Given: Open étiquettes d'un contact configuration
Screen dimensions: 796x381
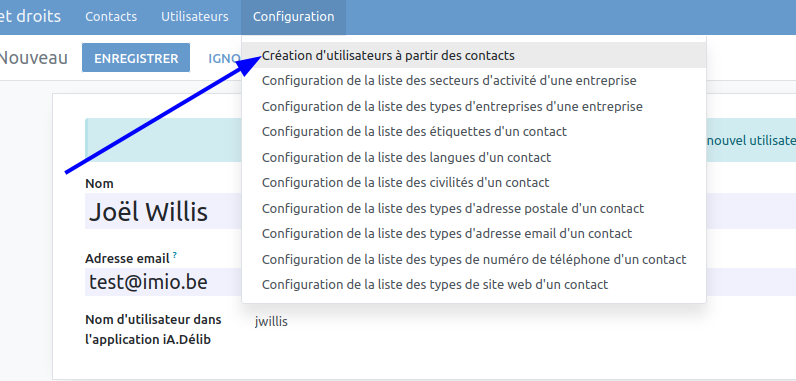Looking at the screenshot, I should pyautogui.click(x=474, y=132).
